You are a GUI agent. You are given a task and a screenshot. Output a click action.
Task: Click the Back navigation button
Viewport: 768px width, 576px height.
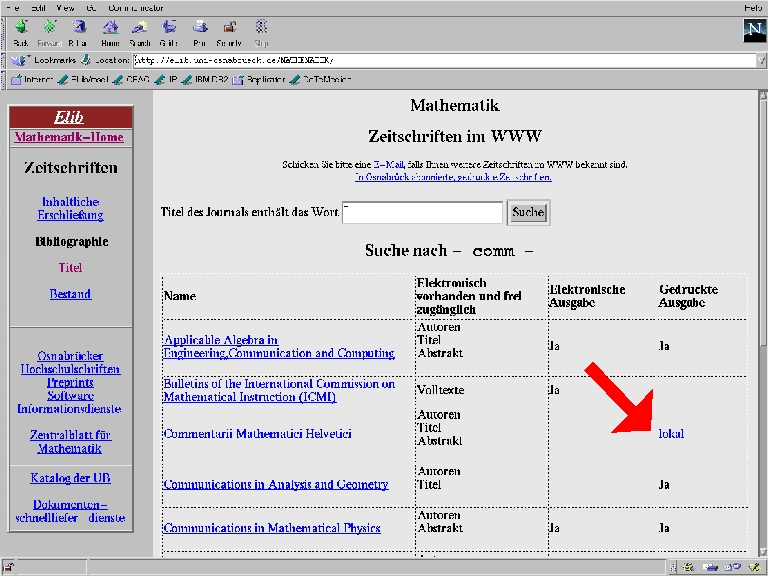[x=21, y=31]
